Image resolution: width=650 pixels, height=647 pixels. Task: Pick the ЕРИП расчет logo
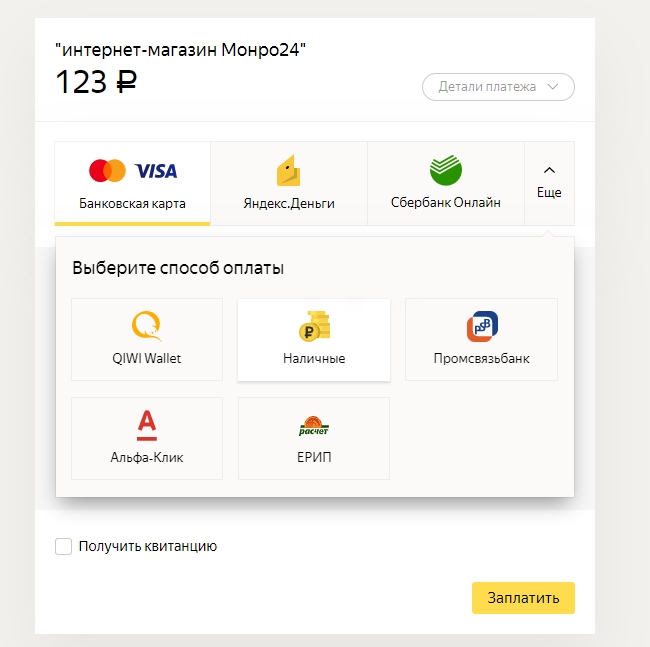pyautogui.click(x=314, y=426)
